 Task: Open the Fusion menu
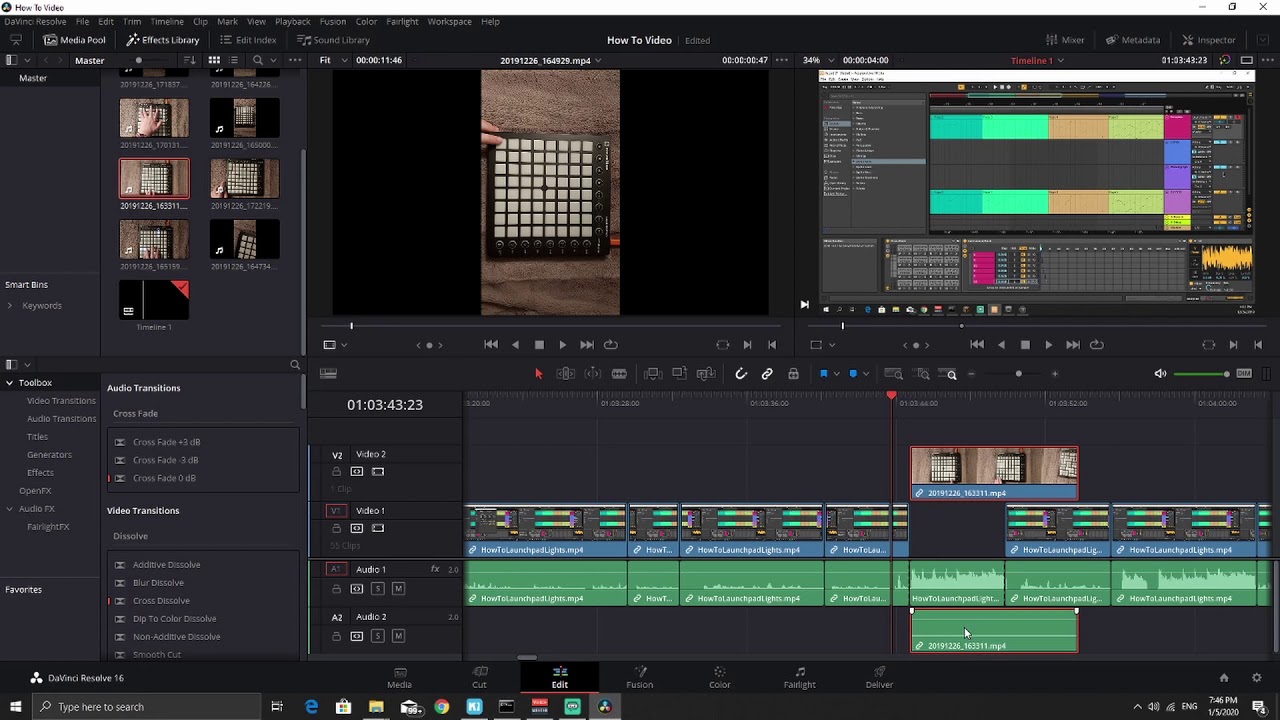[333, 21]
